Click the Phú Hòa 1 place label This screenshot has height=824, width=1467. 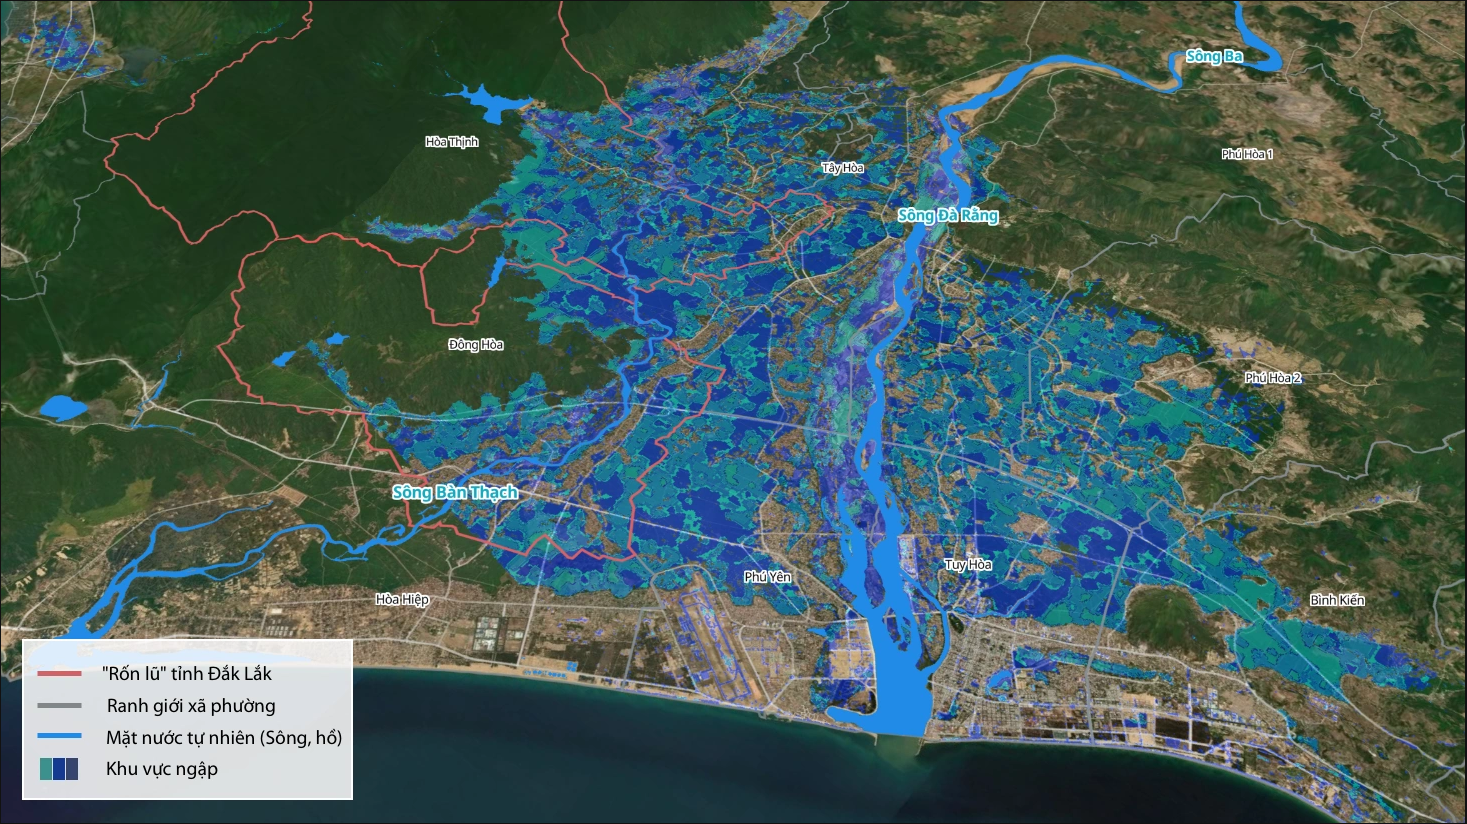pyautogui.click(x=1247, y=154)
